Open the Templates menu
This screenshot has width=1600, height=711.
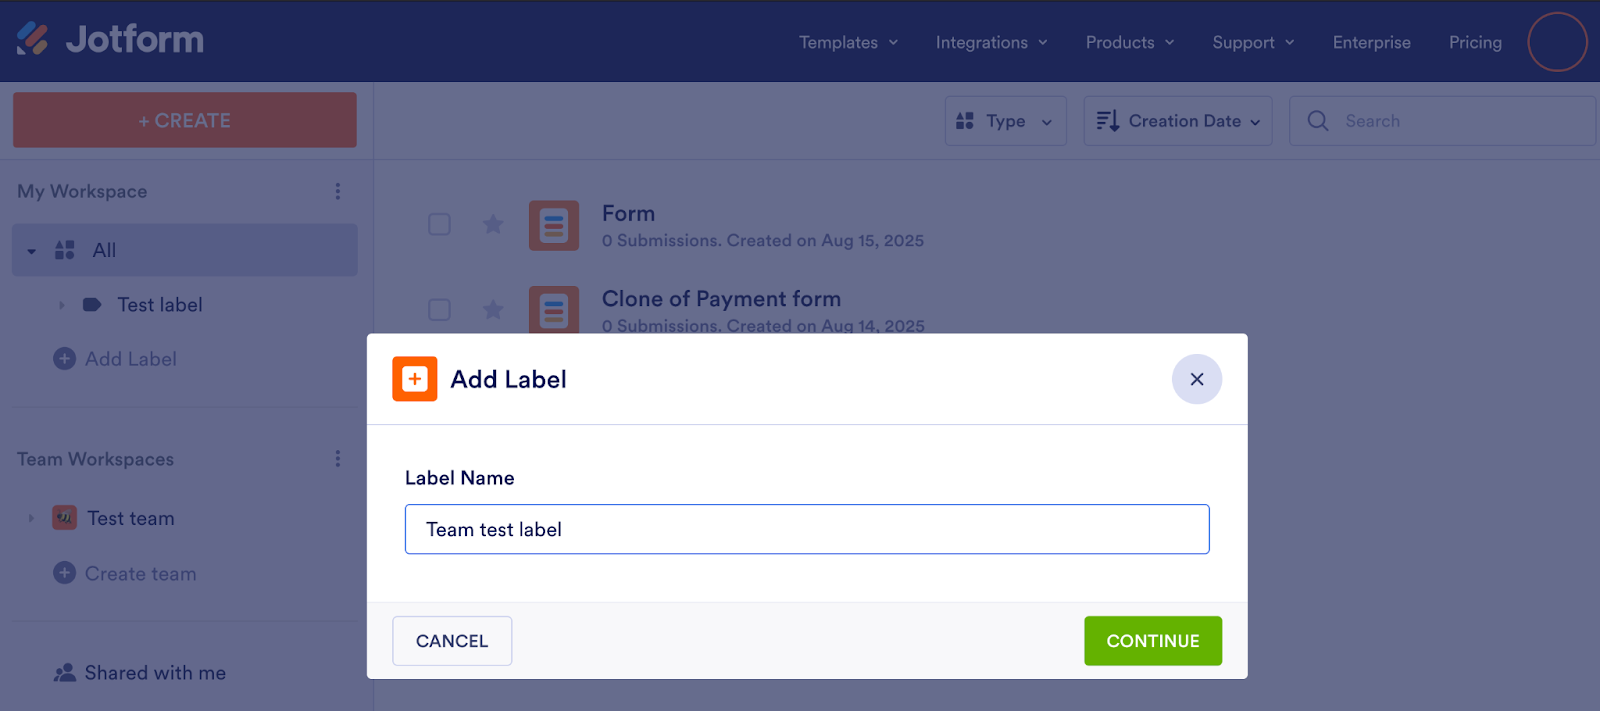tap(848, 42)
